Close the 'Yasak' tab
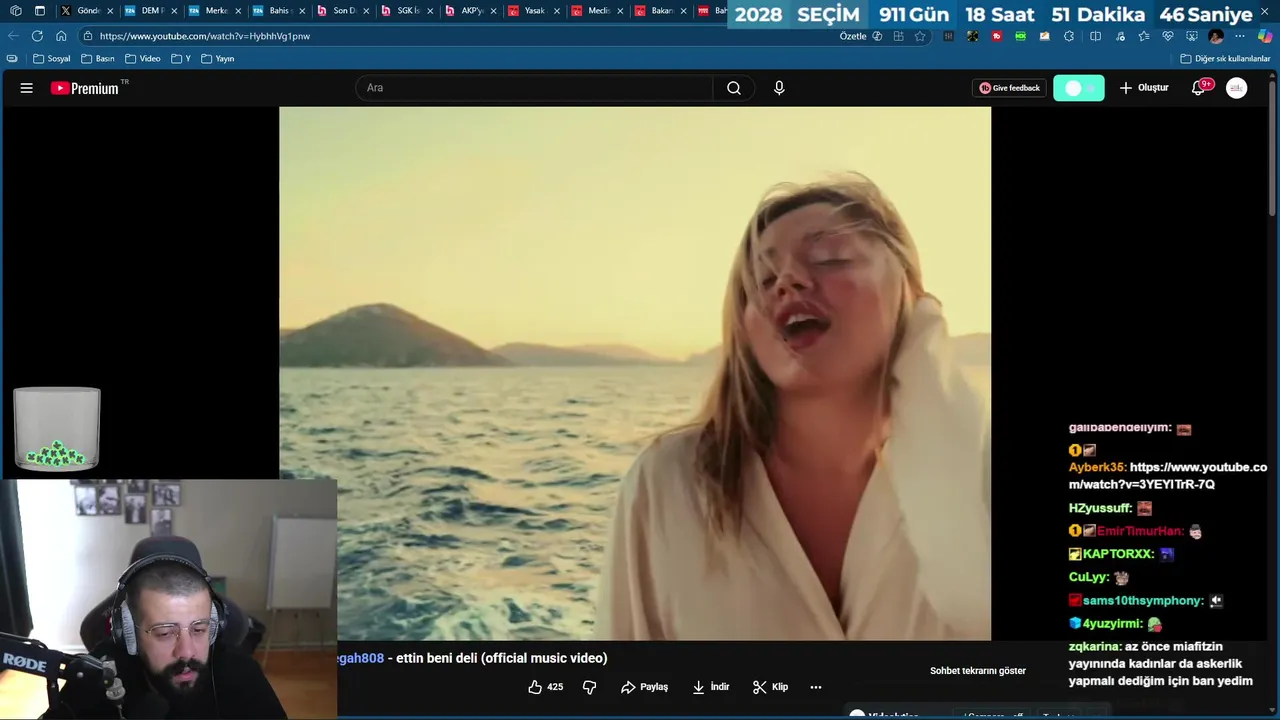The width and height of the screenshot is (1280, 720). [x=557, y=11]
